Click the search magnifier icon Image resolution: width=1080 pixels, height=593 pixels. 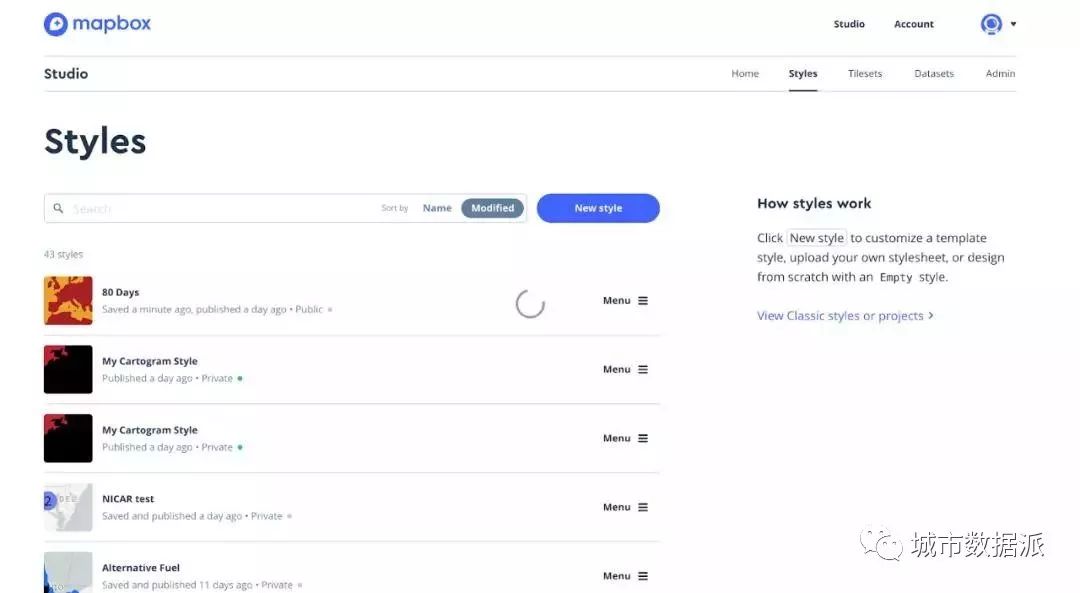pyautogui.click(x=59, y=208)
